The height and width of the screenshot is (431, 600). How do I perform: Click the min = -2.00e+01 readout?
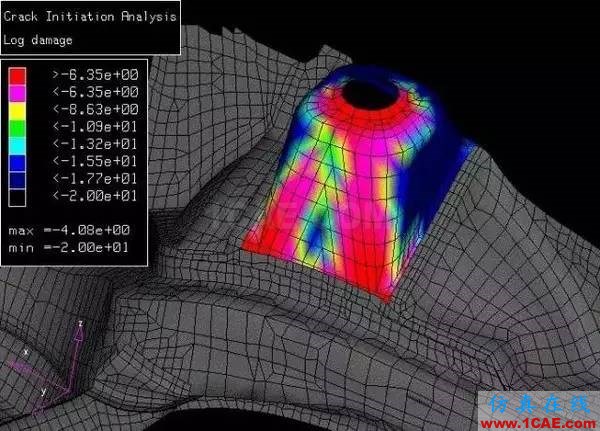(72, 246)
